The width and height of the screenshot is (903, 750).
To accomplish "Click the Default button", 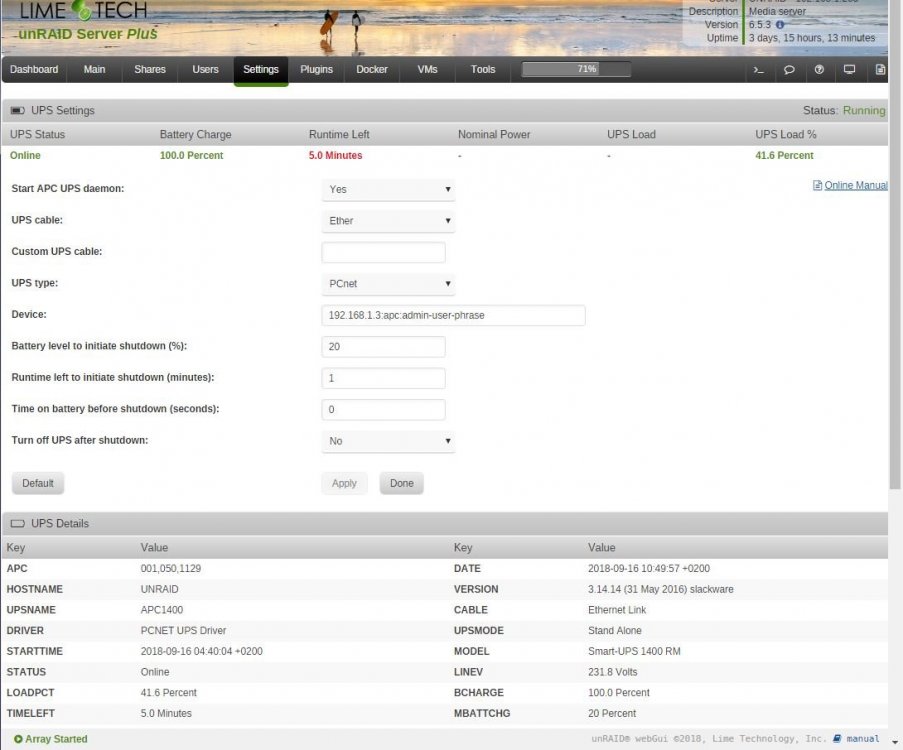I will [38, 483].
